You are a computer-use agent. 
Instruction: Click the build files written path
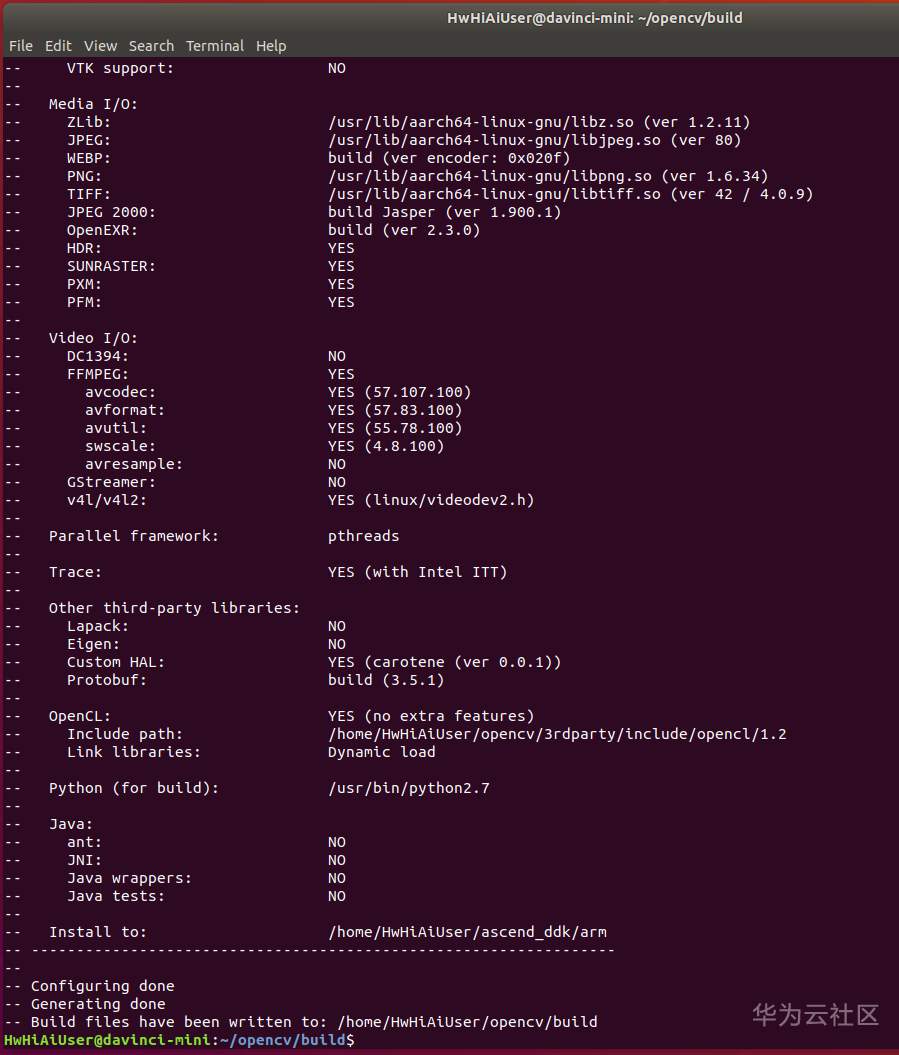pos(467,1022)
